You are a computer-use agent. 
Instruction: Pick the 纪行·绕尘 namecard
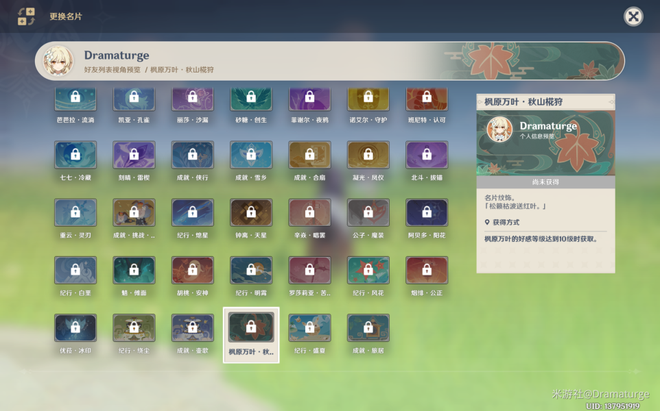click(134, 328)
